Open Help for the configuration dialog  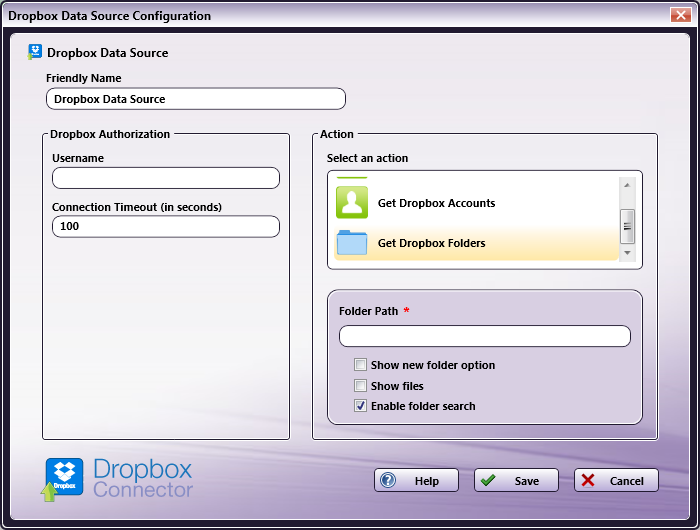(416, 480)
